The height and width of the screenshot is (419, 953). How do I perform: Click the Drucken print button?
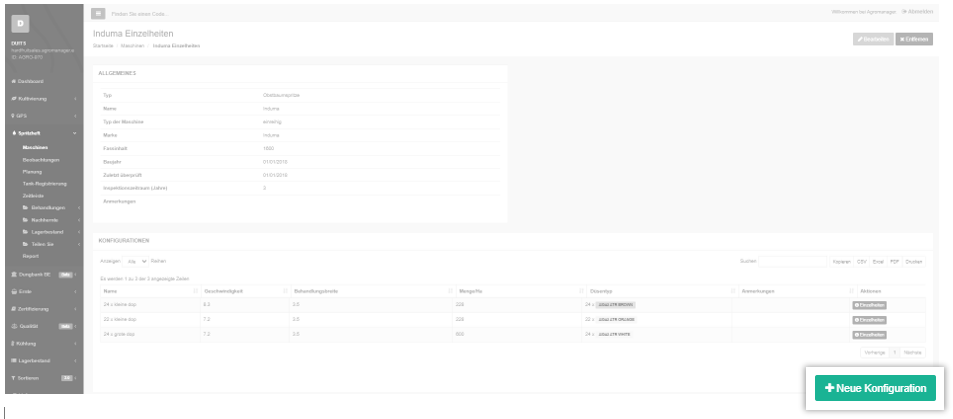913,261
